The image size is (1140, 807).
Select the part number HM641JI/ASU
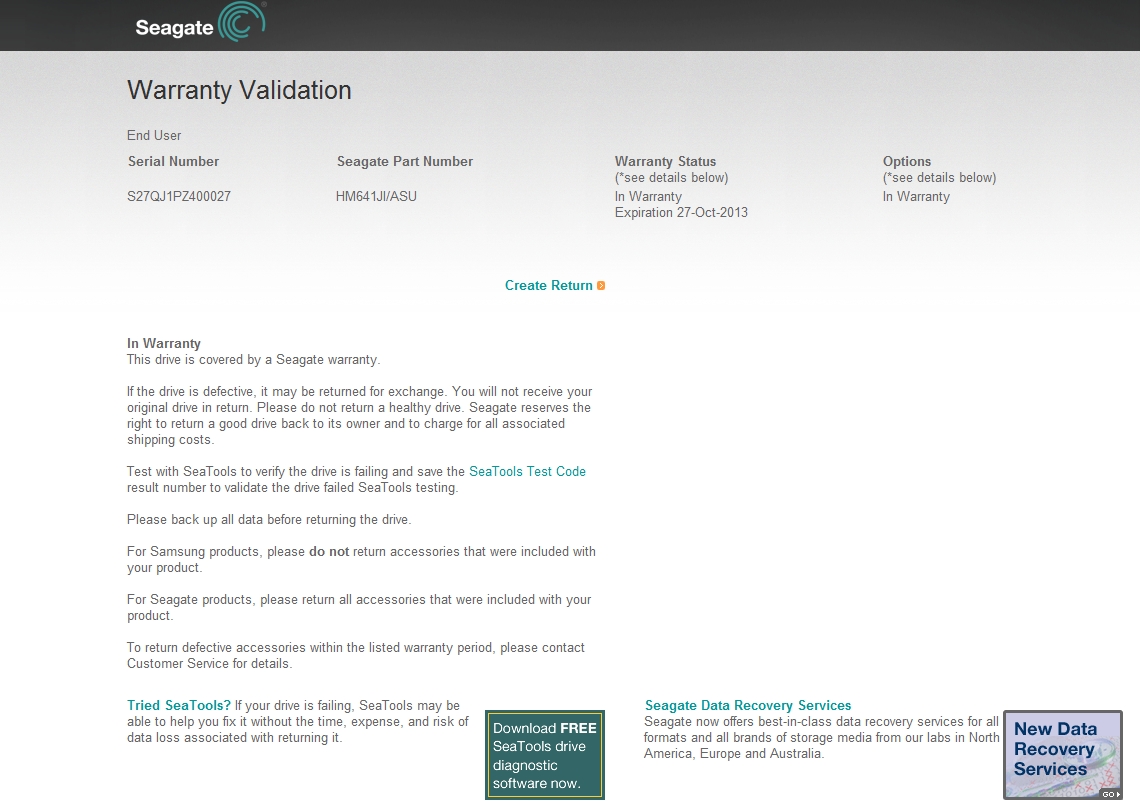click(376, 196)
